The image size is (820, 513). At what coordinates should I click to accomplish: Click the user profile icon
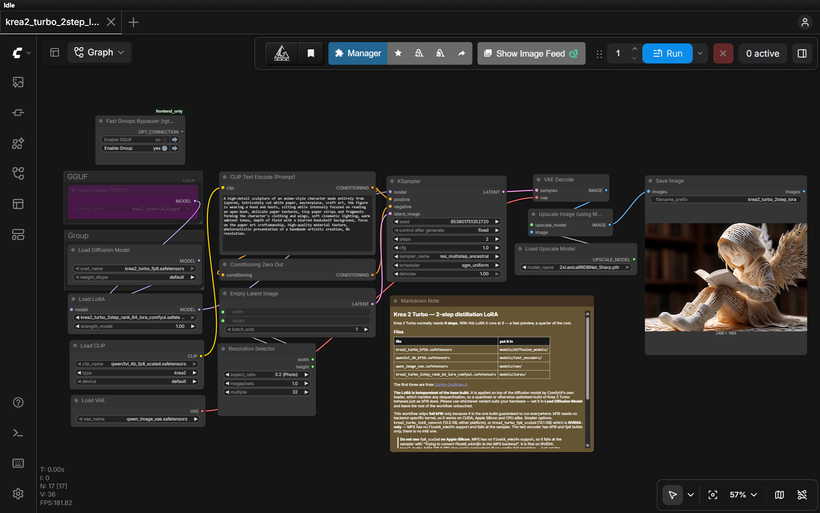tap(804, 22)
